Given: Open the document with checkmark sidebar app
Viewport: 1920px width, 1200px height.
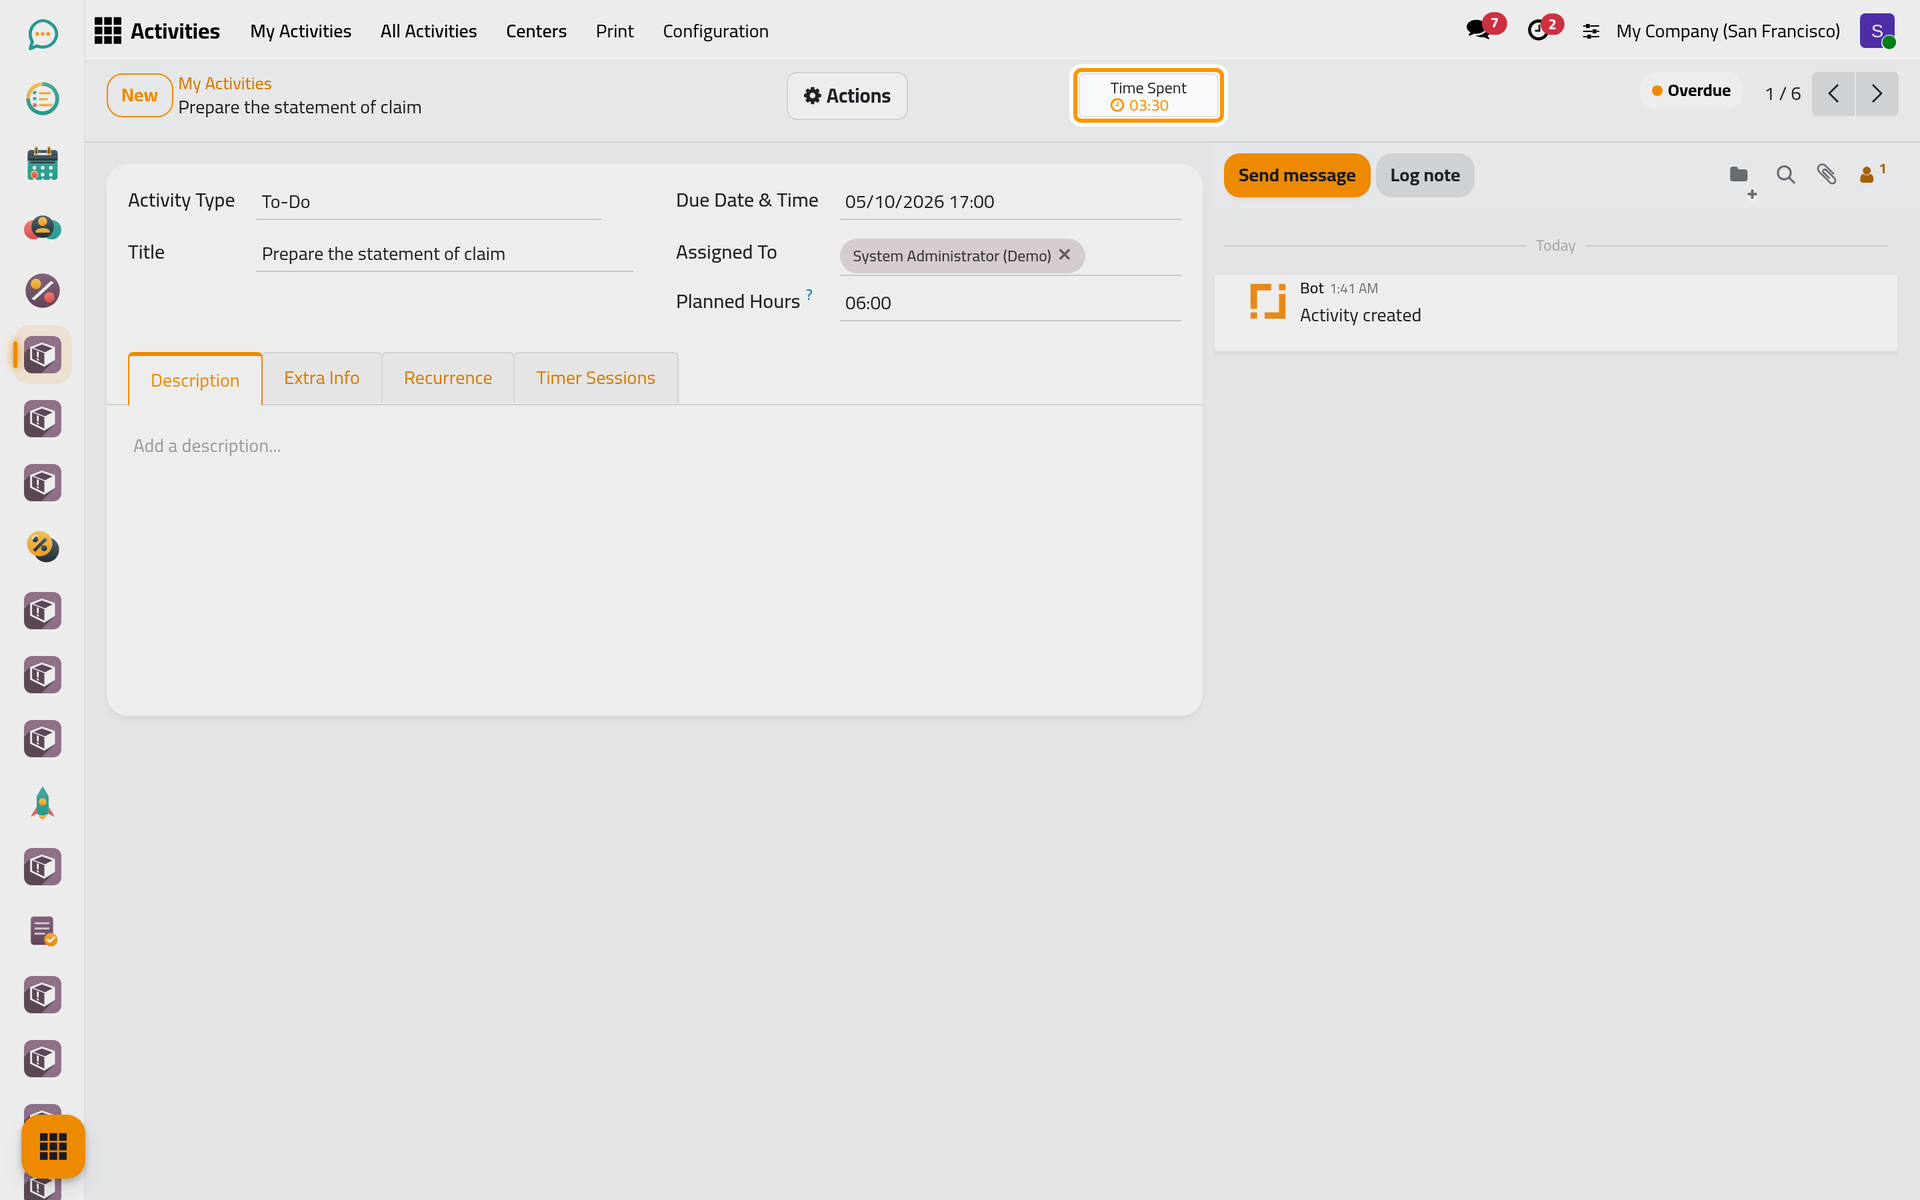Looking at the screenshot, I should pos(42,931).
